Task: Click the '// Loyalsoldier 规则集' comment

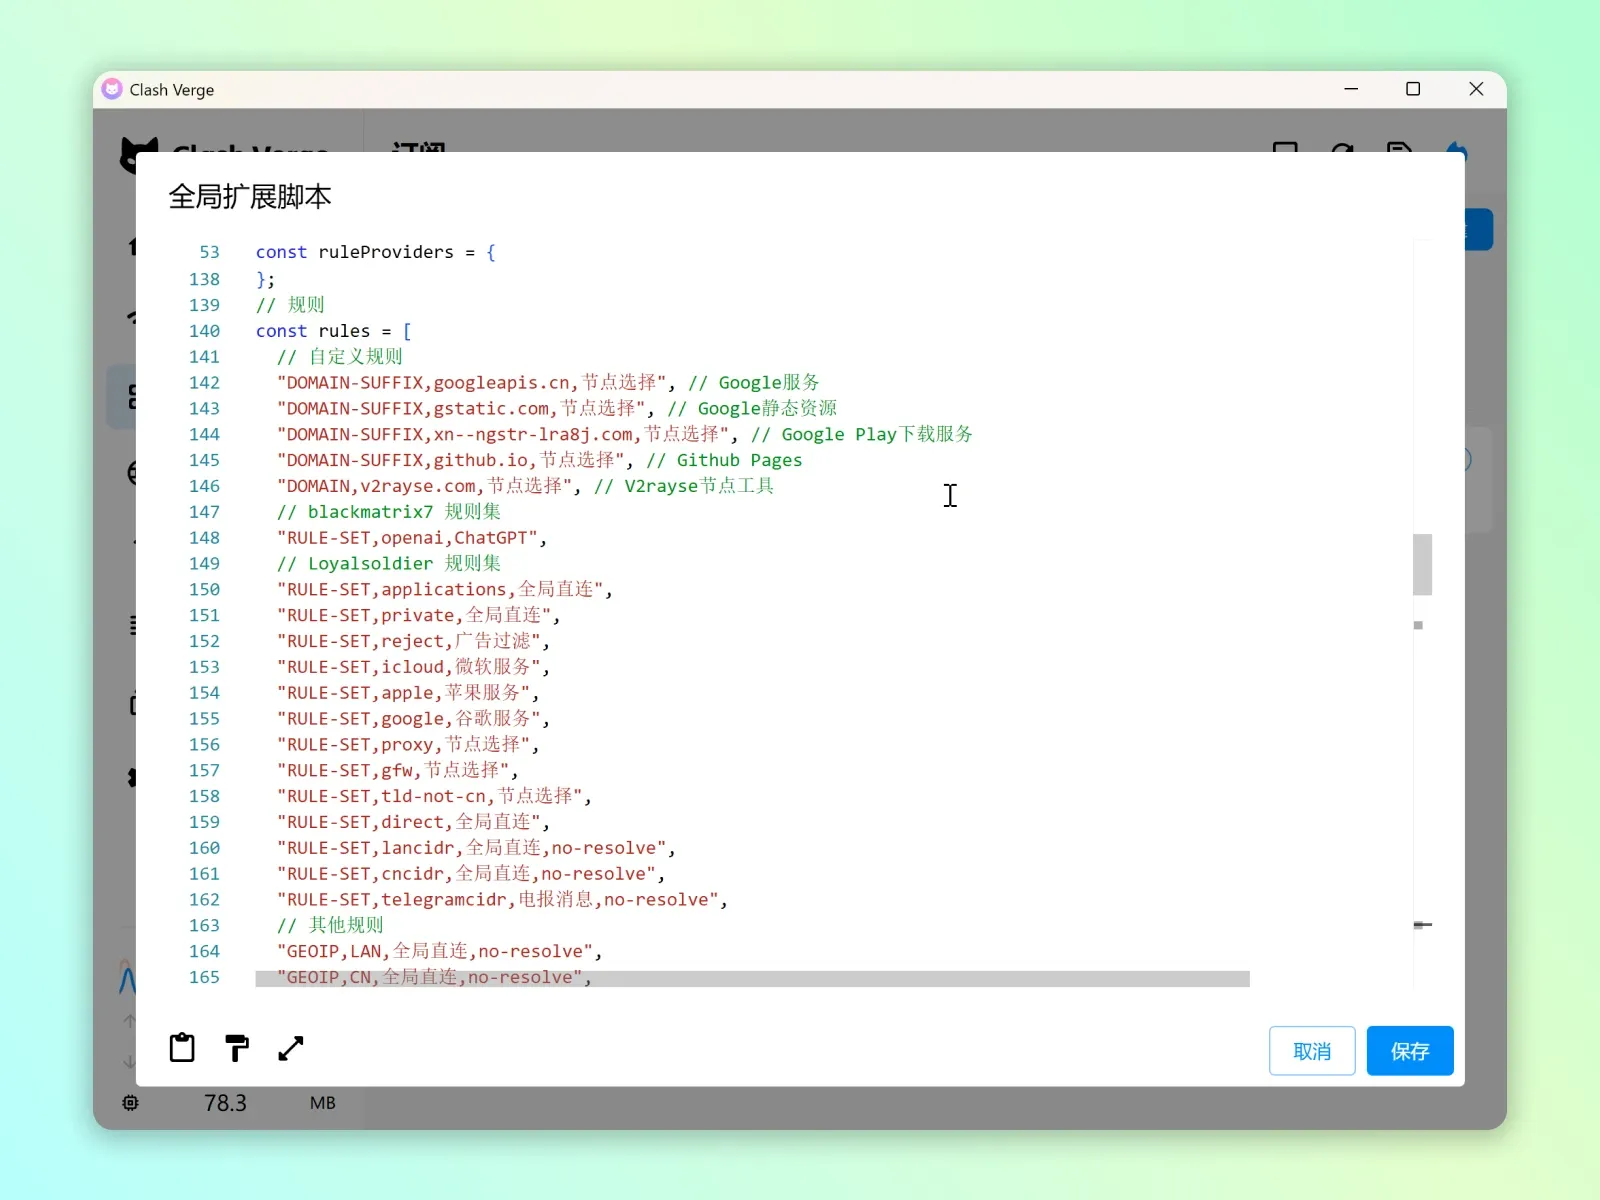Action: (x=389, y=564)
